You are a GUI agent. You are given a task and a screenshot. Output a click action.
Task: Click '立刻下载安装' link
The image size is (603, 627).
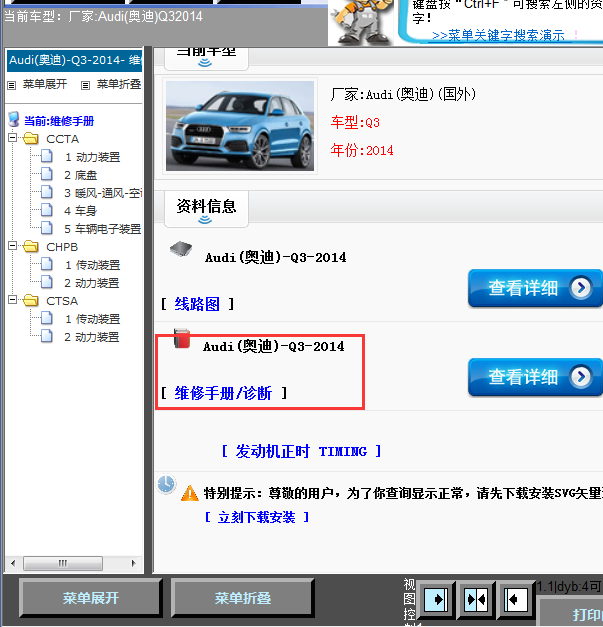tap(257, 517)
